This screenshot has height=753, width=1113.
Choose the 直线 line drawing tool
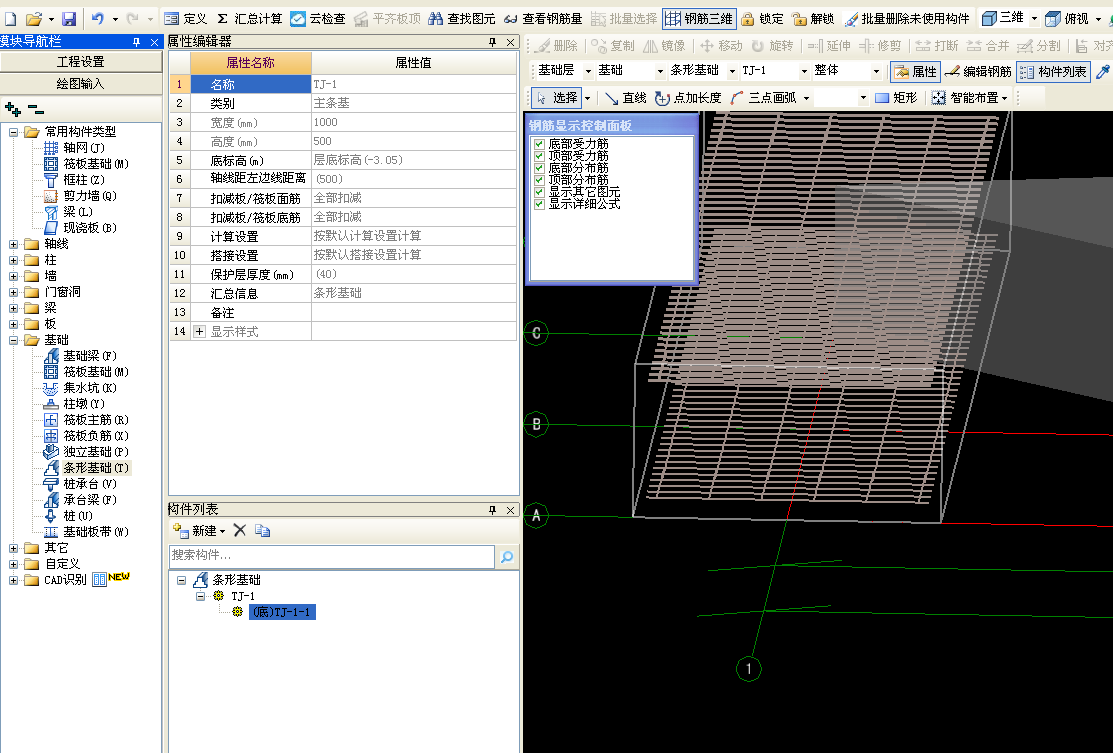pyautogui.click(x=625, y=98)
